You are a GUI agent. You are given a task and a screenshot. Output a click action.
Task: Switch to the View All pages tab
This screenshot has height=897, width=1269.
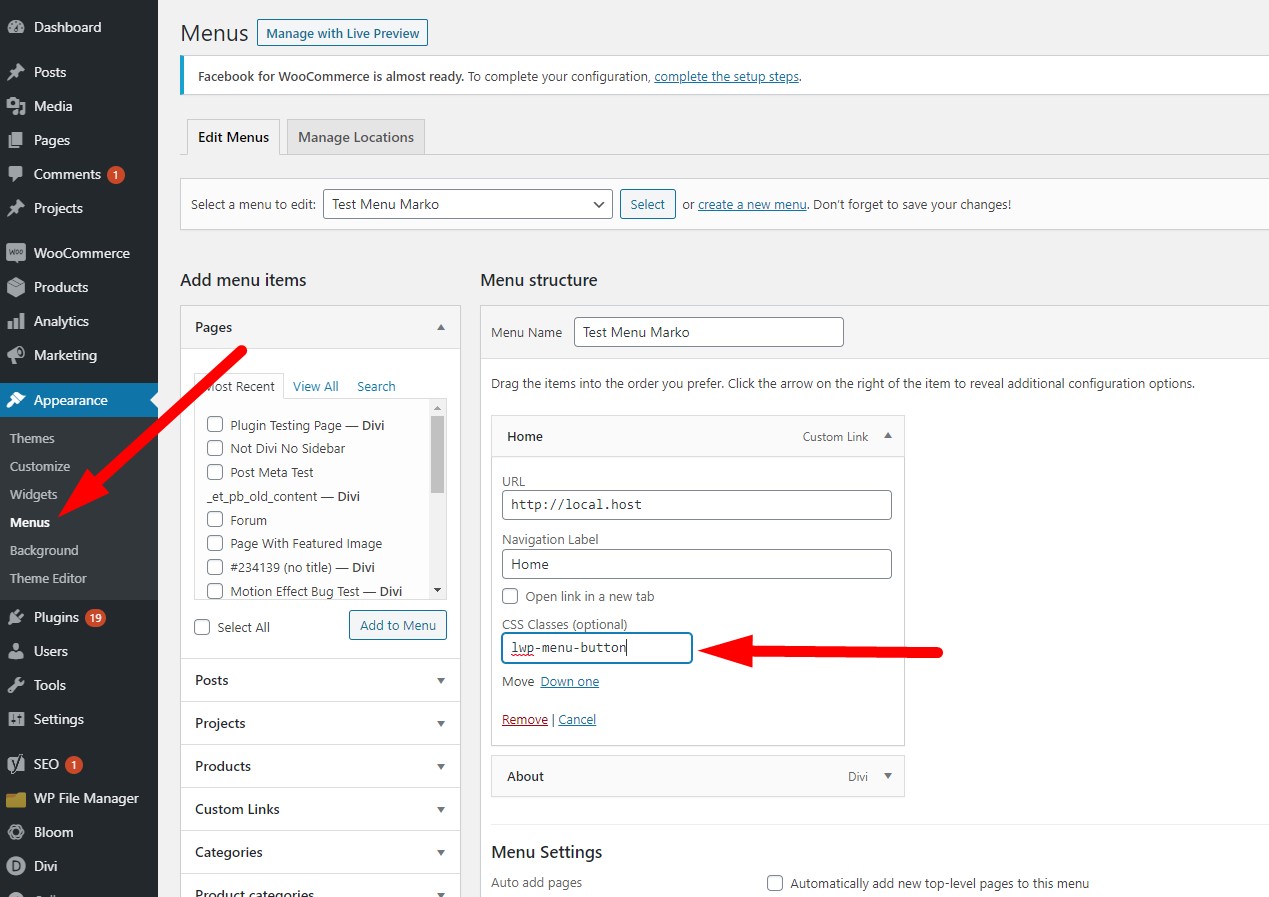click(316, 386)
